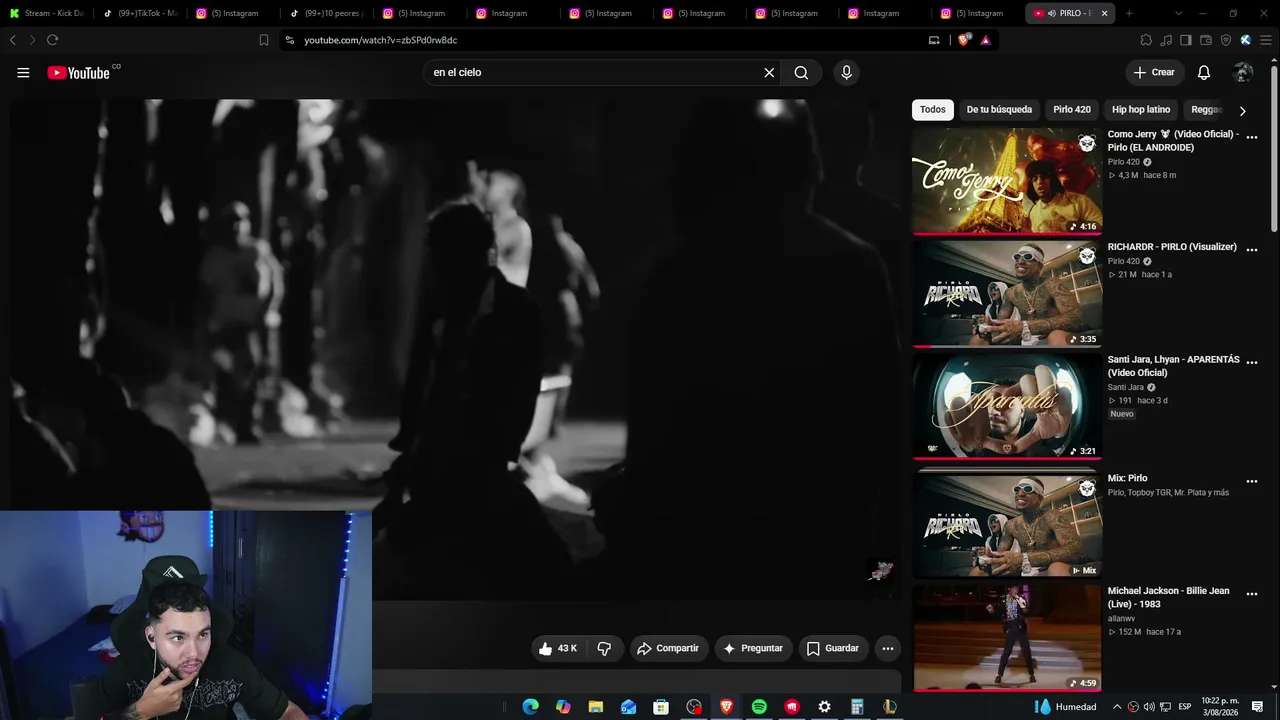Image resolution: width=1280 pixels, height=720 pixels.
Task: Switch to the (99+) 10 peores tab
Action: 326,13
